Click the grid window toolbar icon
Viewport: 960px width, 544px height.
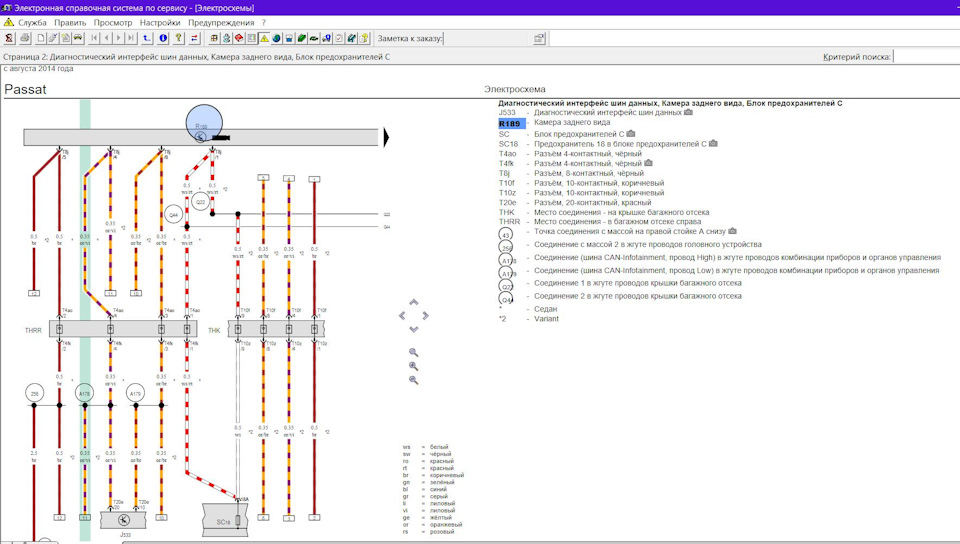pos(214,38)
